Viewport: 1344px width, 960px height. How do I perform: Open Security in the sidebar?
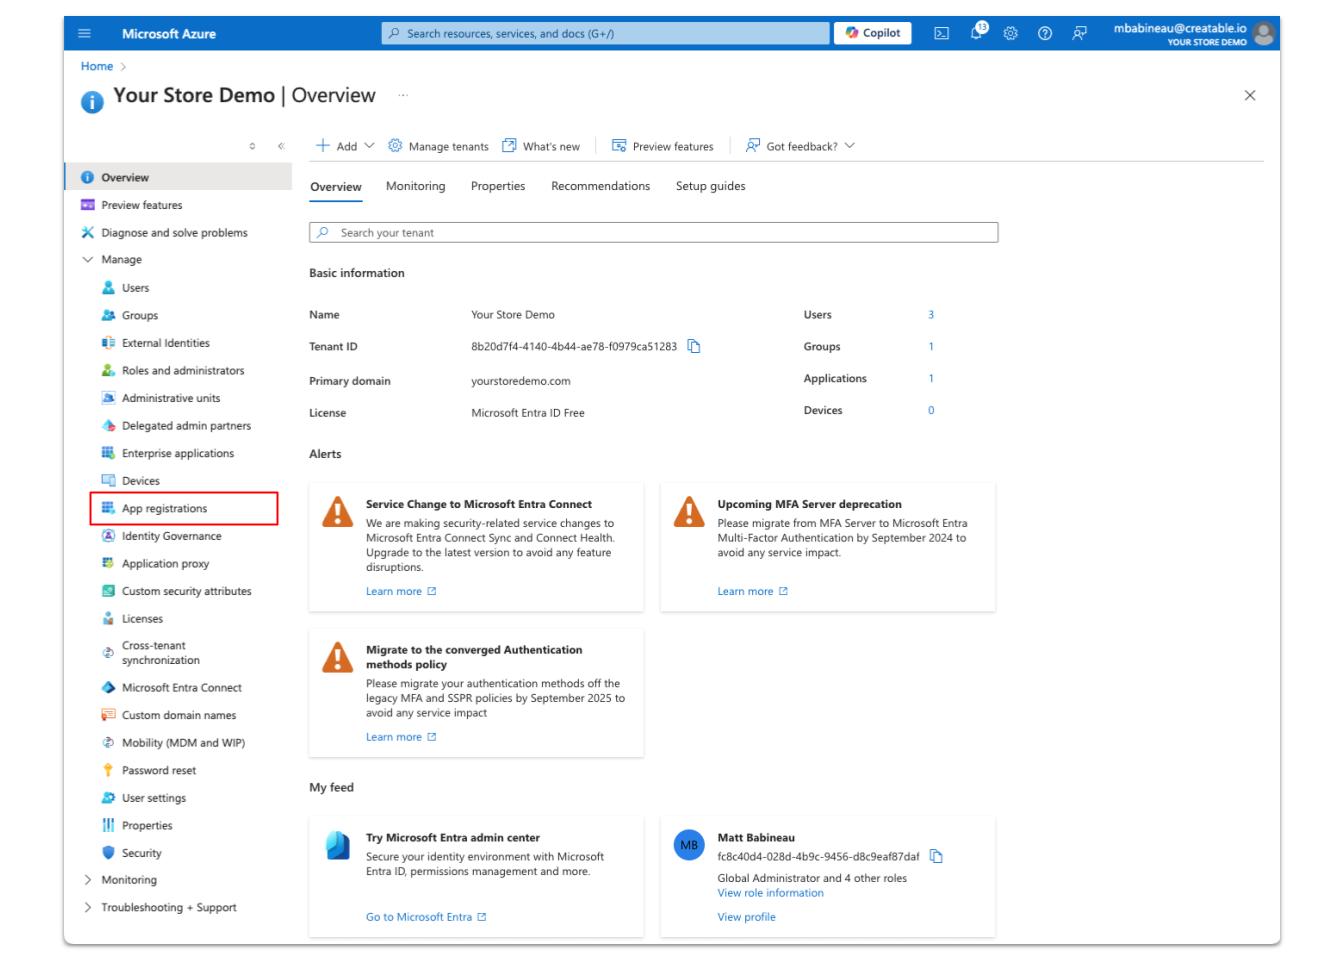pyautogui.click(x=142, y=853)
